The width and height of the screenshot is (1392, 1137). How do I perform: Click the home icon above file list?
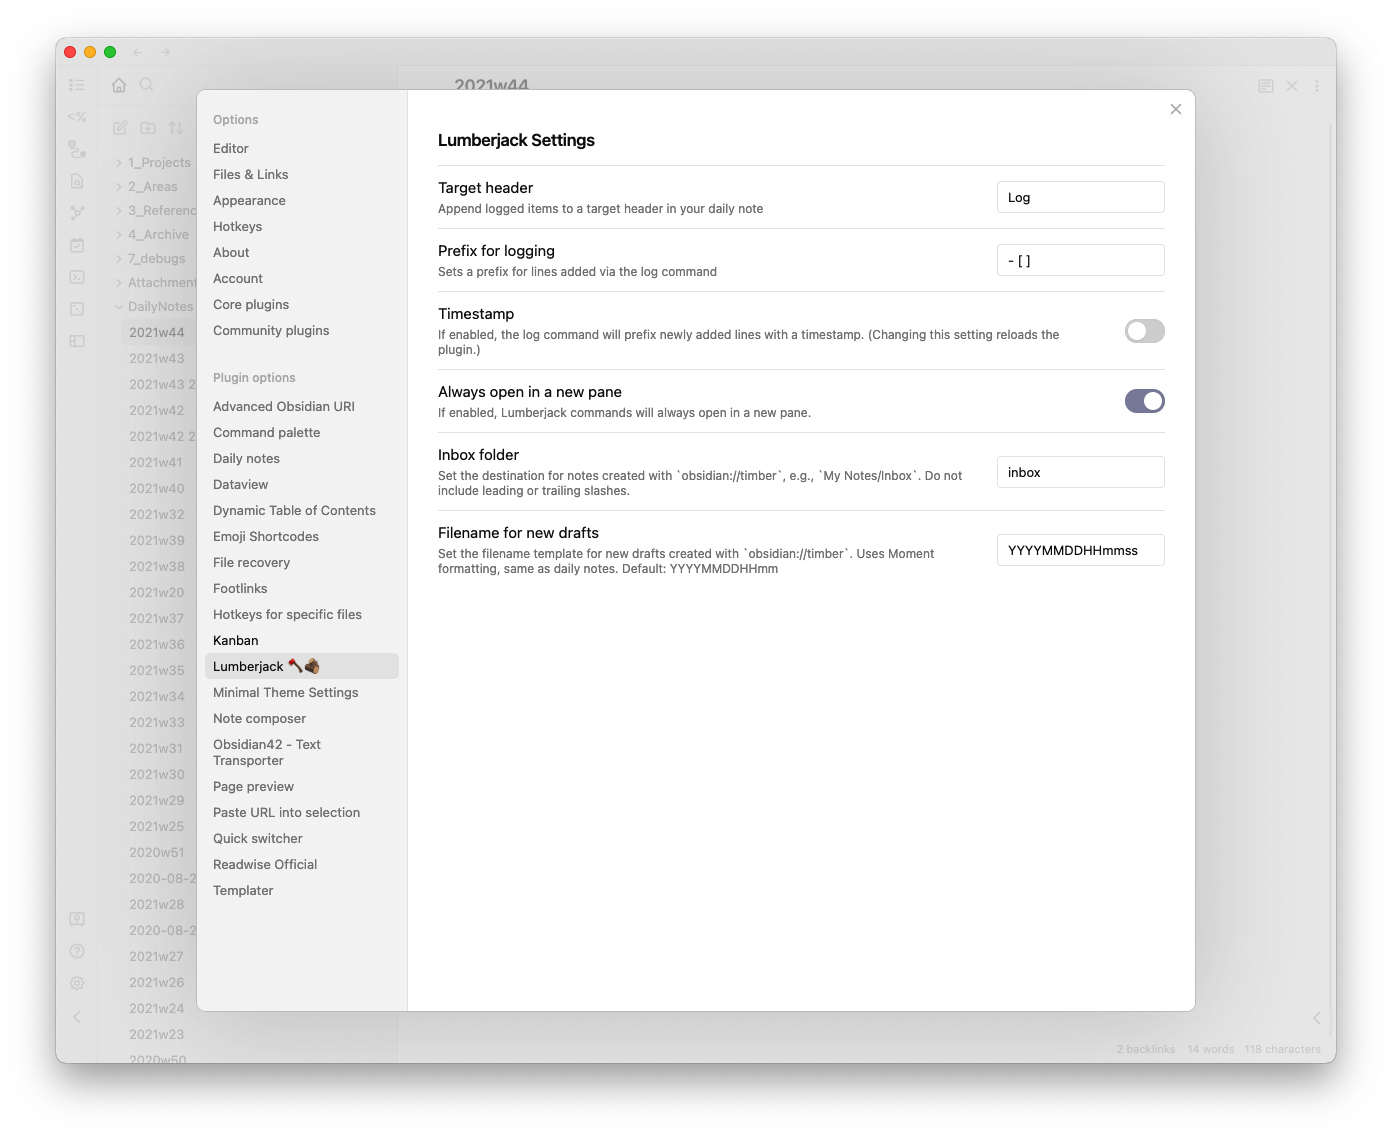[x=119, y=85]
